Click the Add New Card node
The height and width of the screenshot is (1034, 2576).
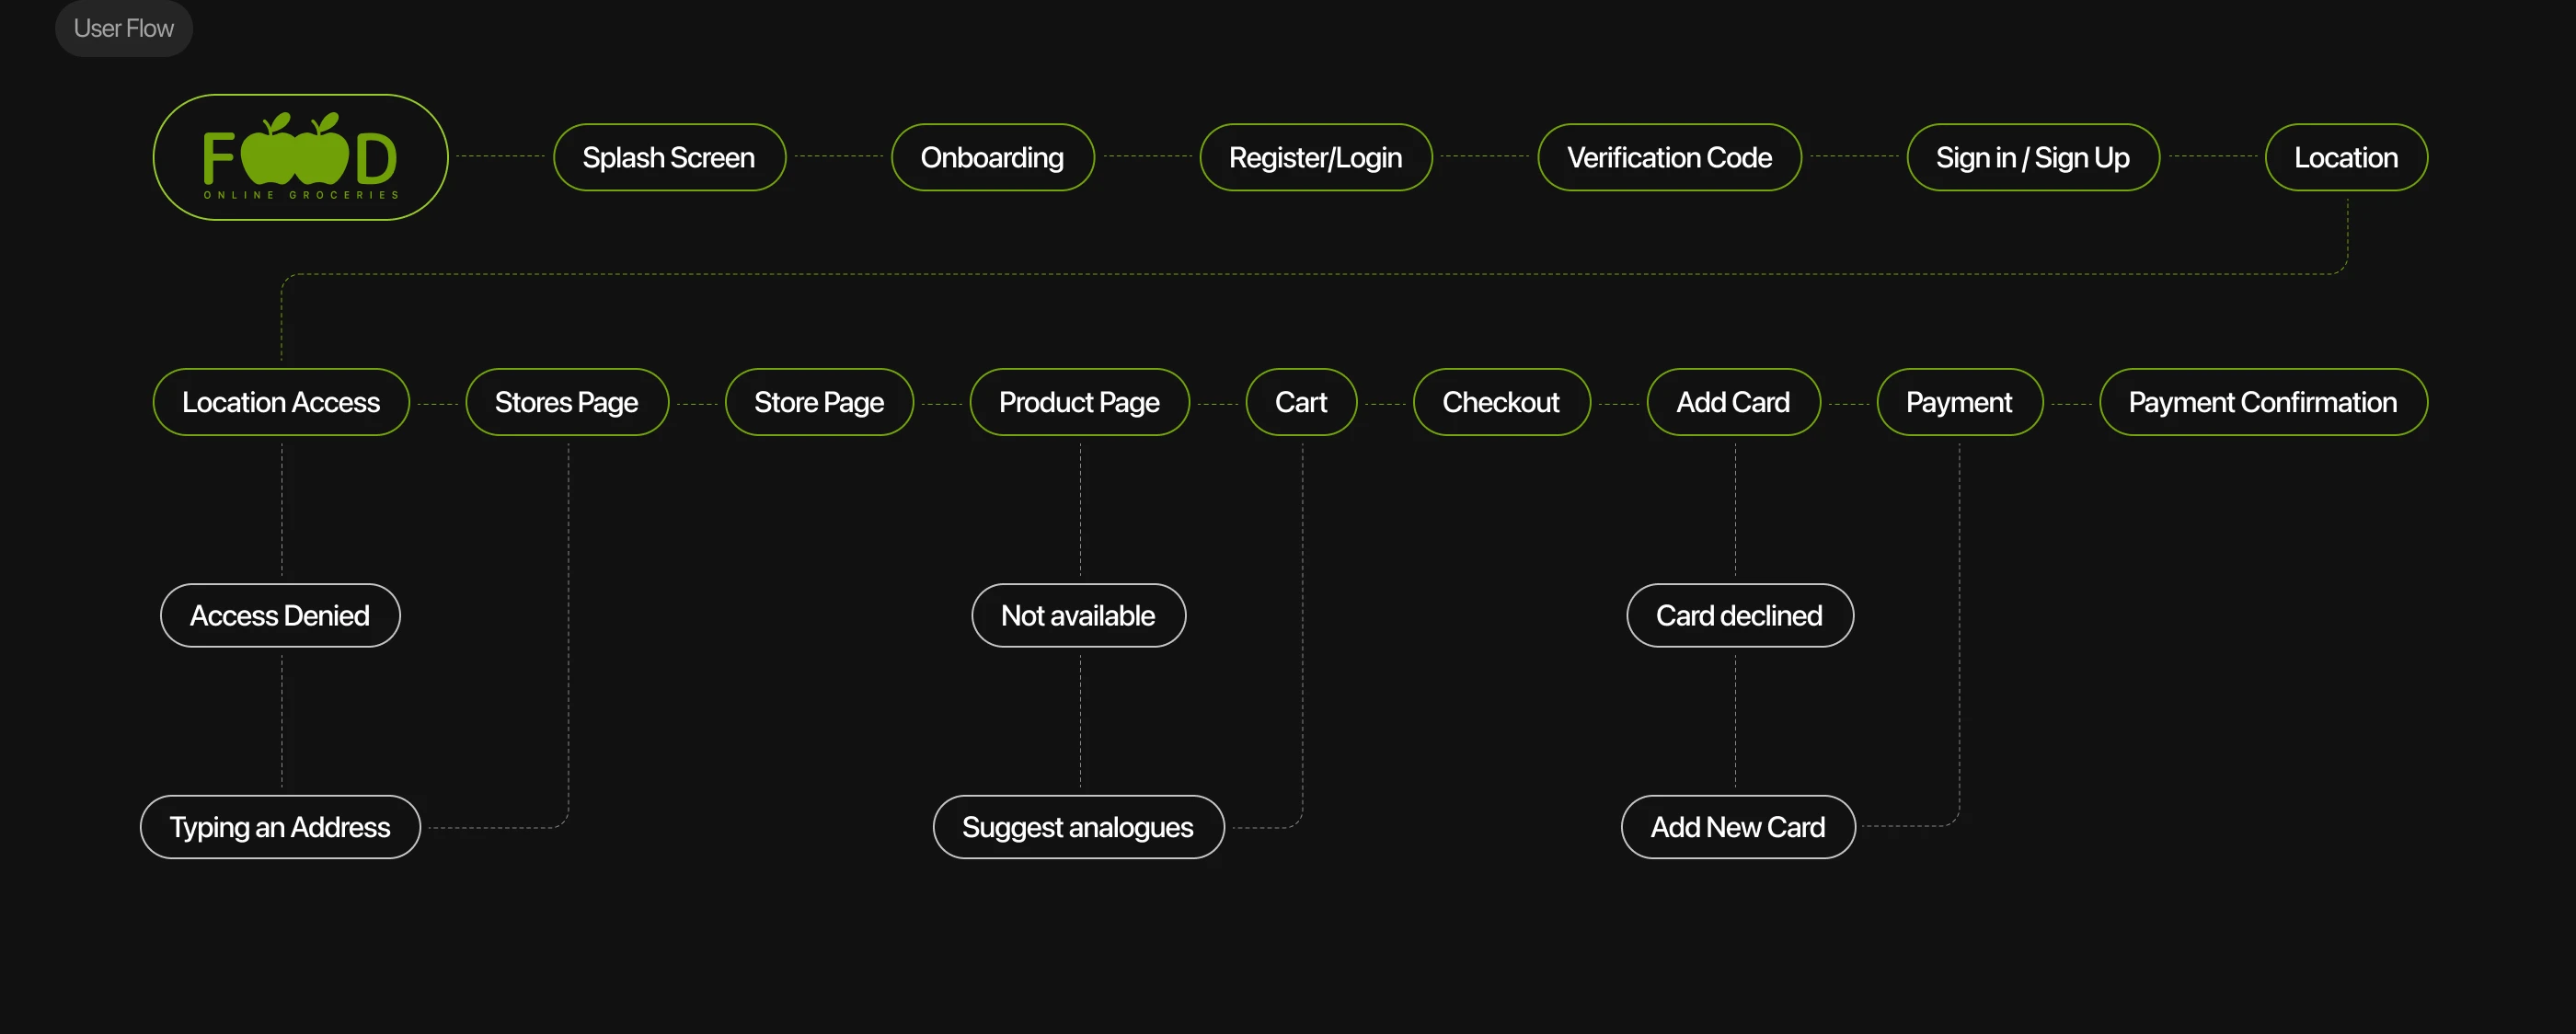click(x=1738, y=827)
